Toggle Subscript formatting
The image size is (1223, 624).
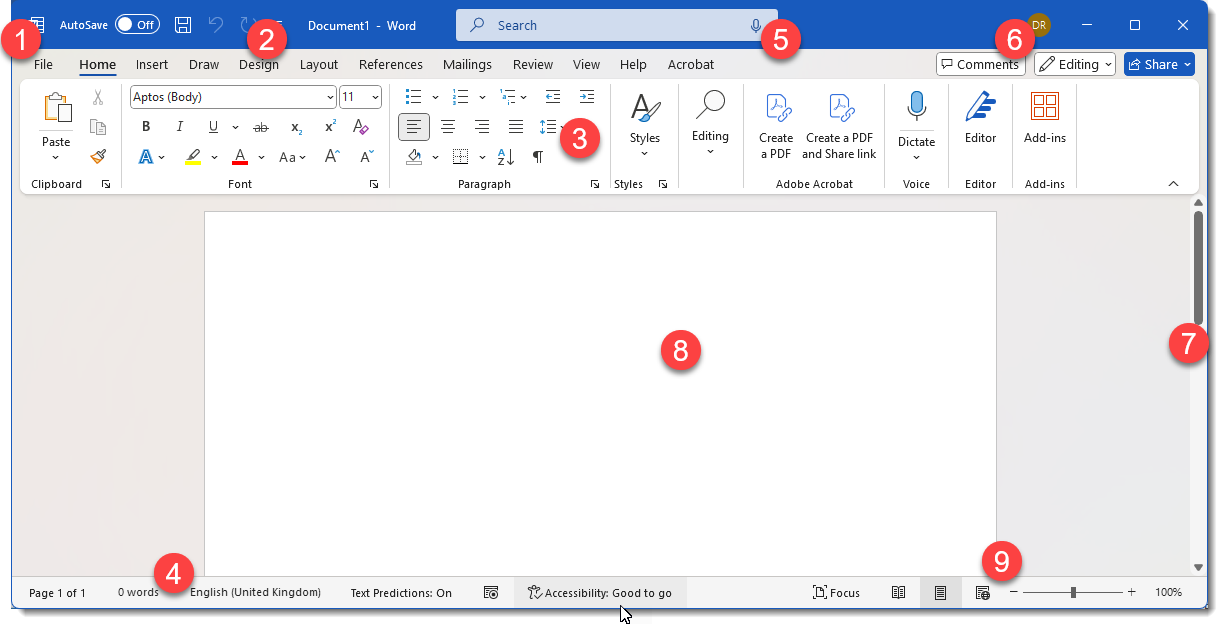[x=296, y=127]
